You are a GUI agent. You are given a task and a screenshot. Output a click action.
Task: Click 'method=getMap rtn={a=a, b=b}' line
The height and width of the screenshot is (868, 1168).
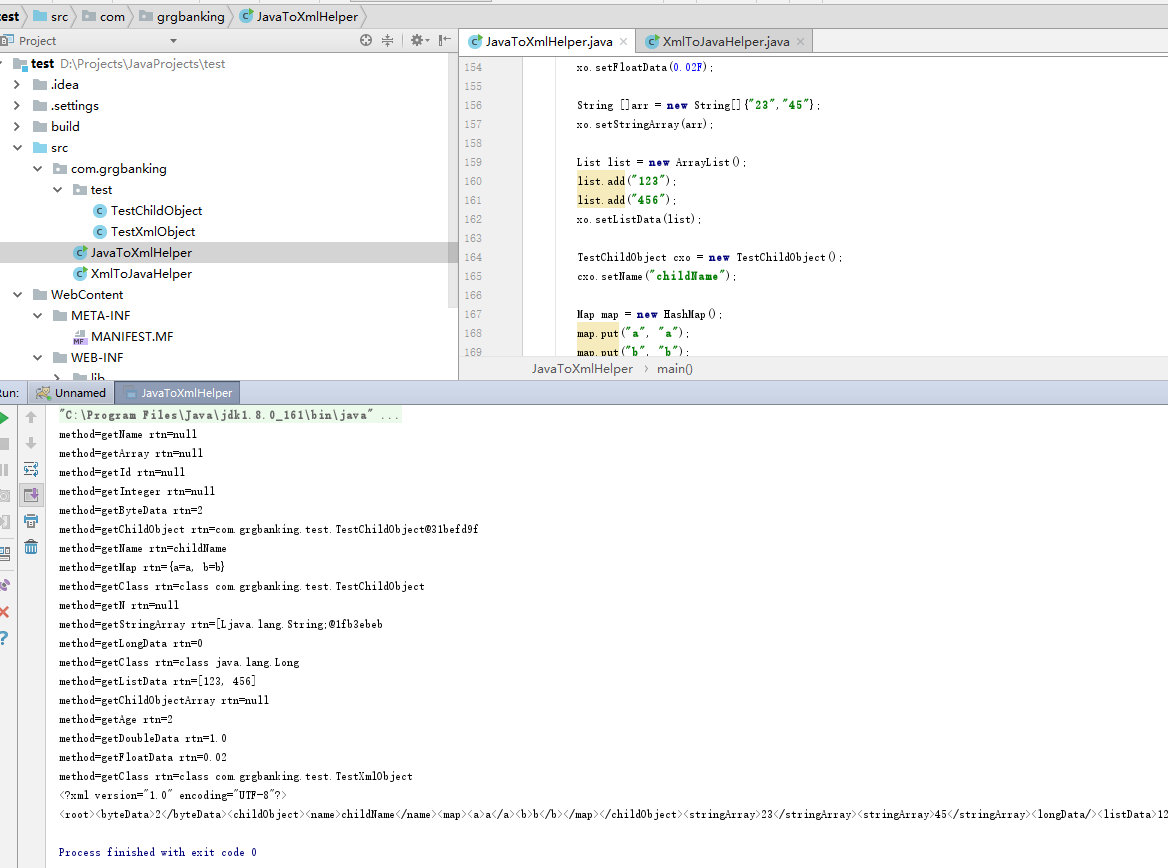[x=142, y=567]
